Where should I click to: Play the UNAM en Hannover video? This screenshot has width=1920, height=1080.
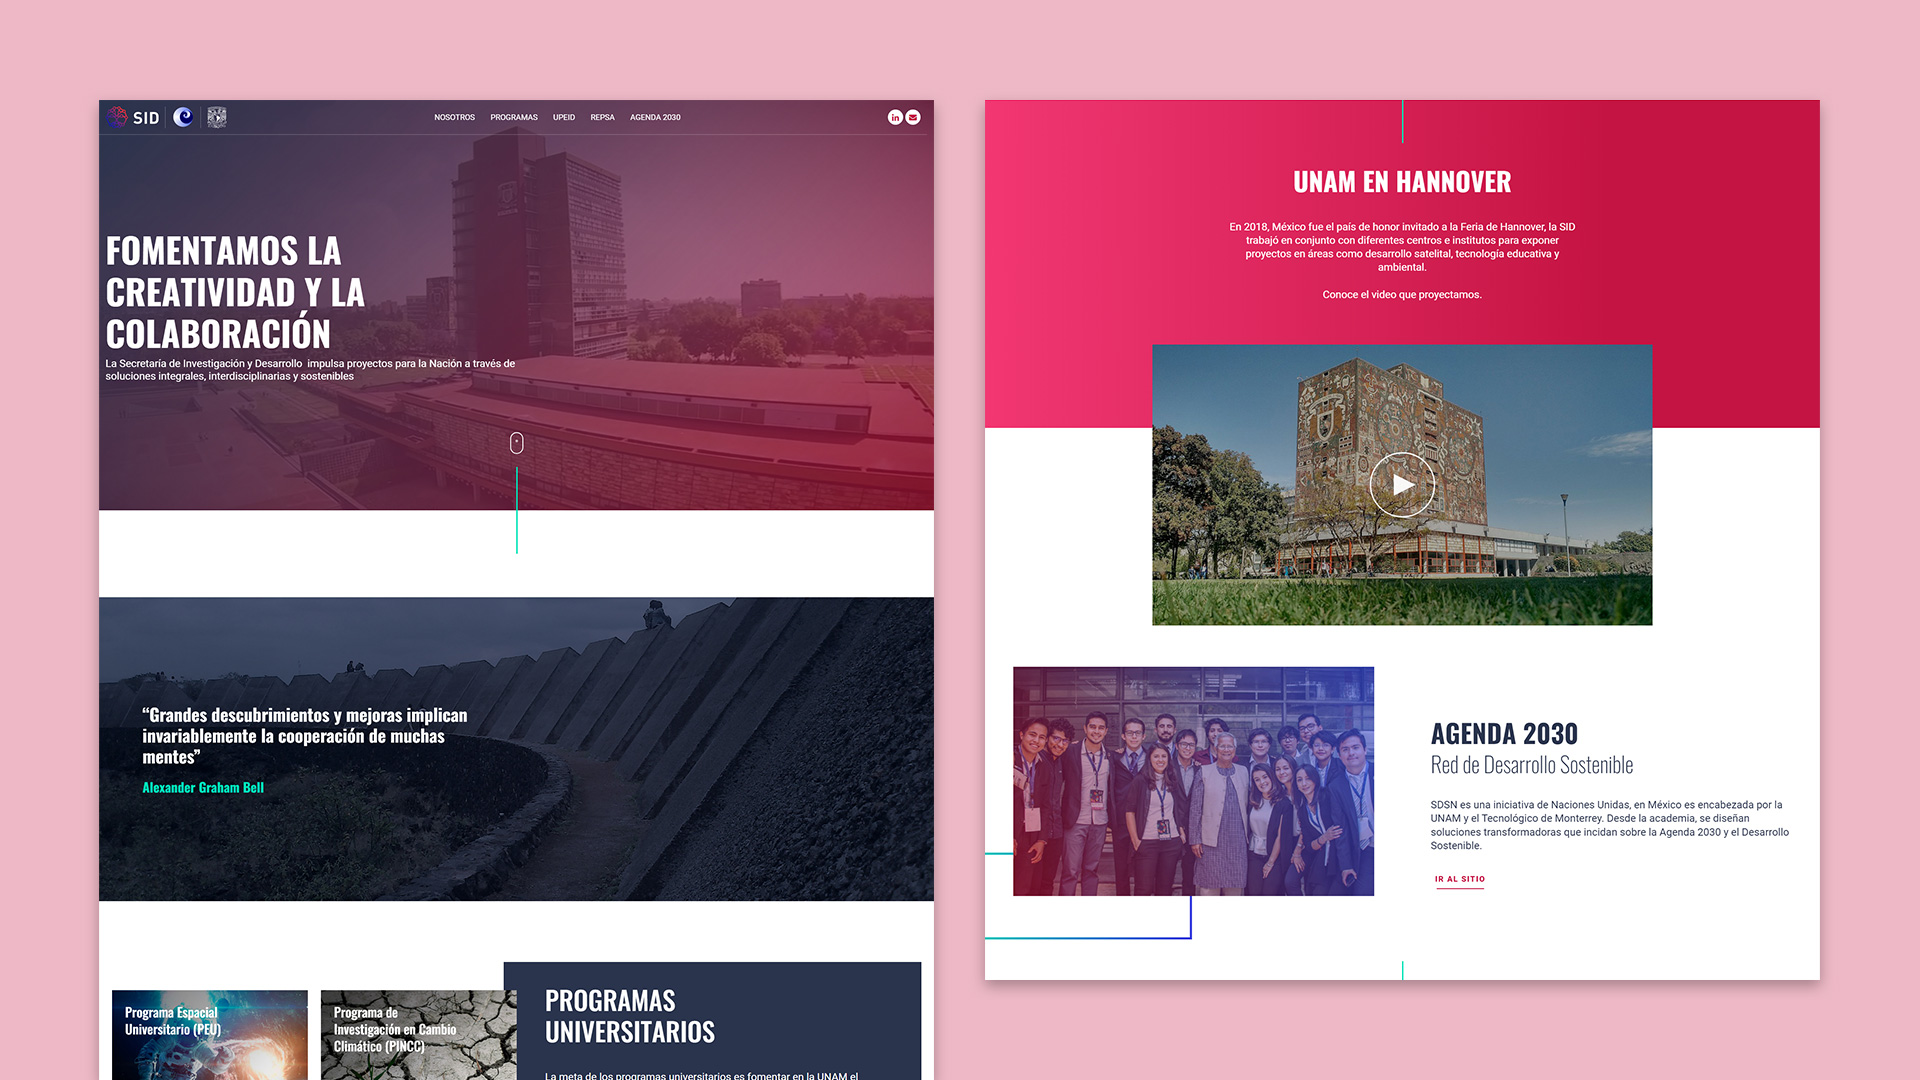pos(1402,485)
